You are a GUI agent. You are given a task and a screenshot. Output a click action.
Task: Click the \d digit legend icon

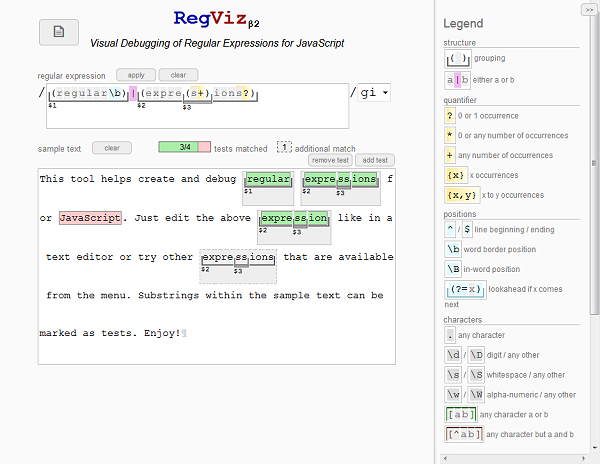(453, 355)
